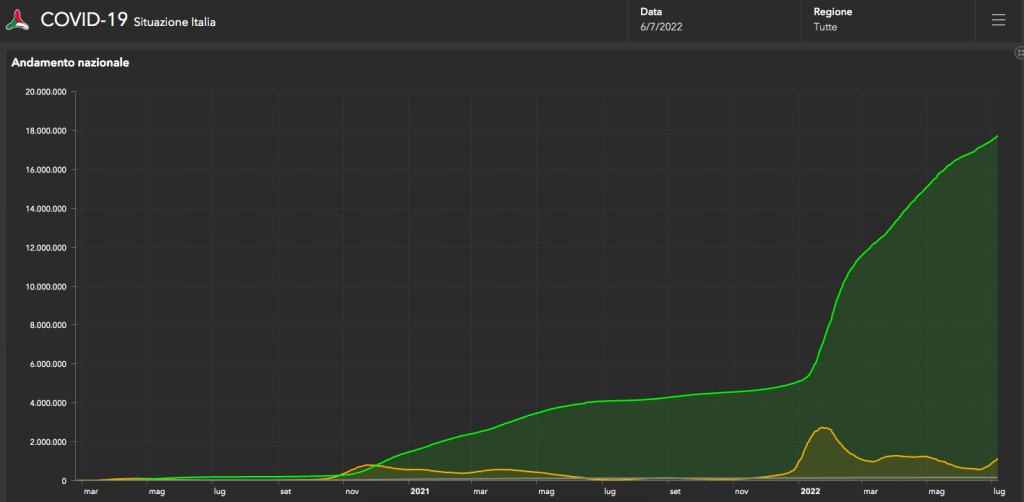
Task: Open the hamburger menu
Action: point(998,20)
